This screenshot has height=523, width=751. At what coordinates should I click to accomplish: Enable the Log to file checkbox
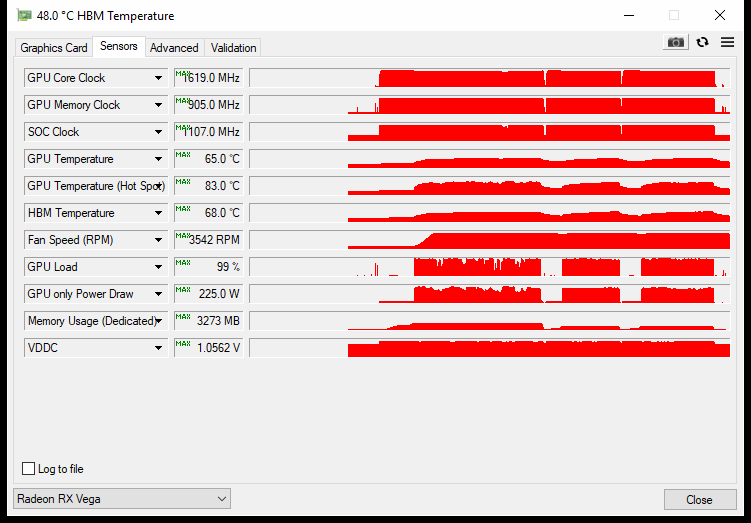[x=29, y=469]
